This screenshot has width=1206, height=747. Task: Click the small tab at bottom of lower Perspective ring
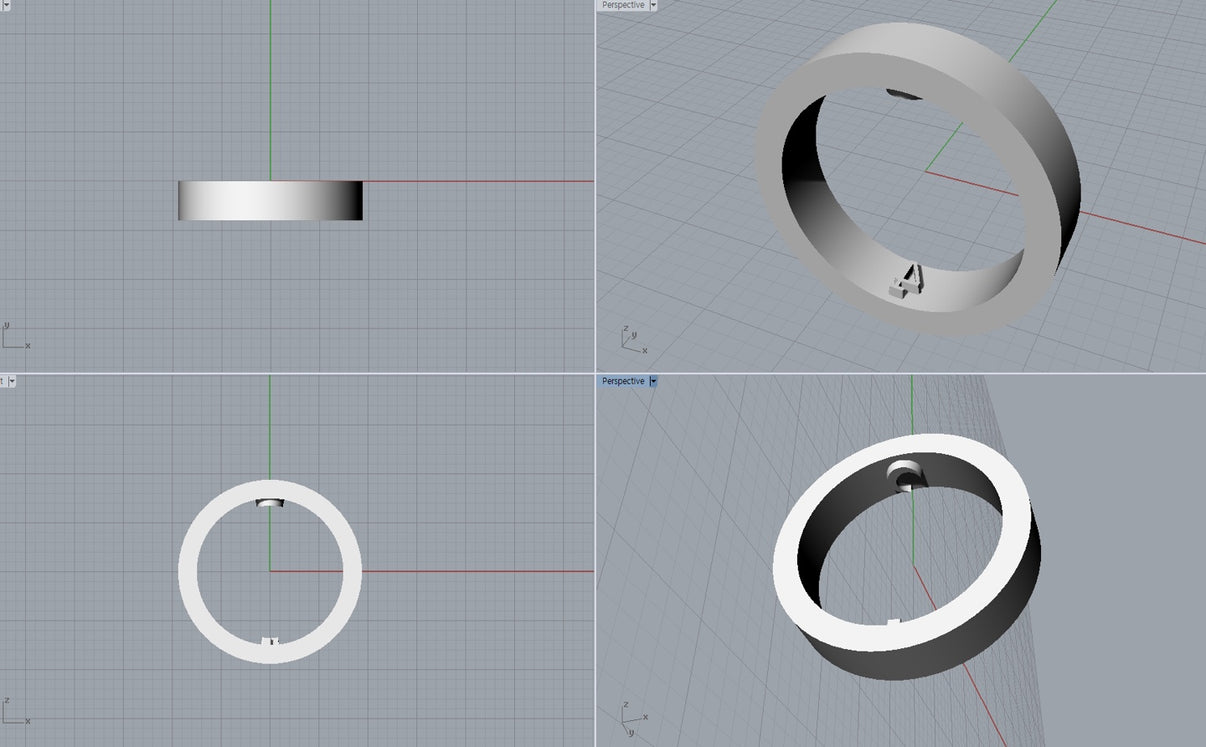click(894, 623)
